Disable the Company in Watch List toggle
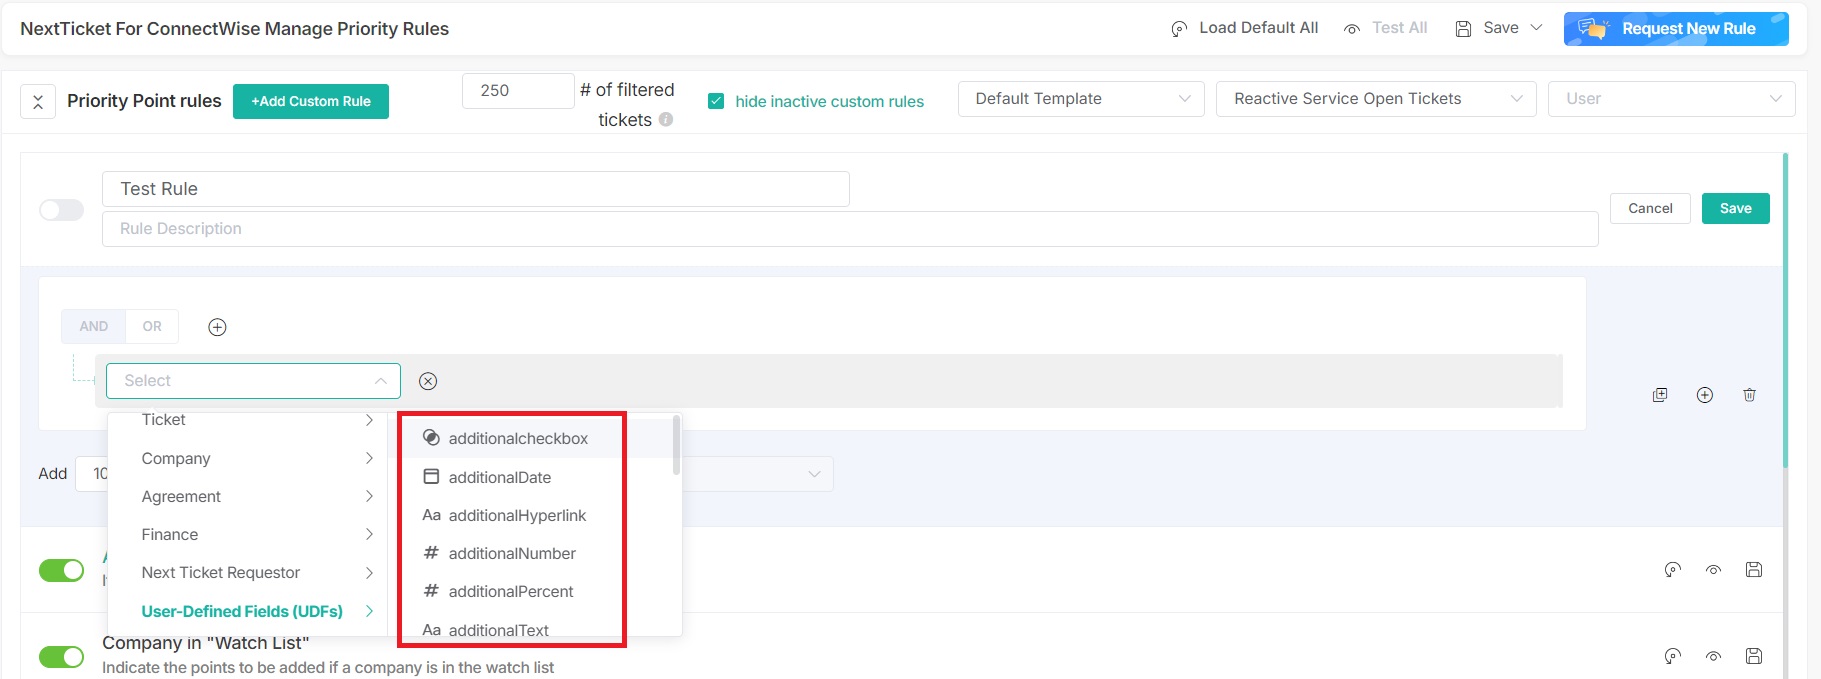The height and width of the screenshot is (679, 1821). click(61, 656)
